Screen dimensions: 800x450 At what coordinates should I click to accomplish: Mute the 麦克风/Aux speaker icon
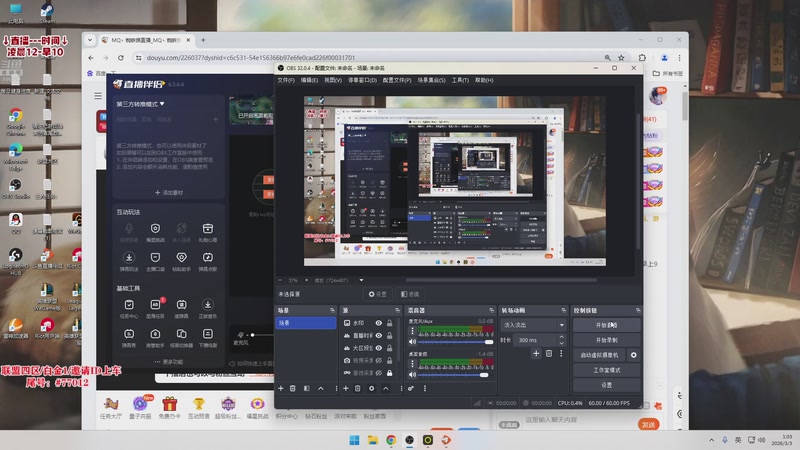412,342
